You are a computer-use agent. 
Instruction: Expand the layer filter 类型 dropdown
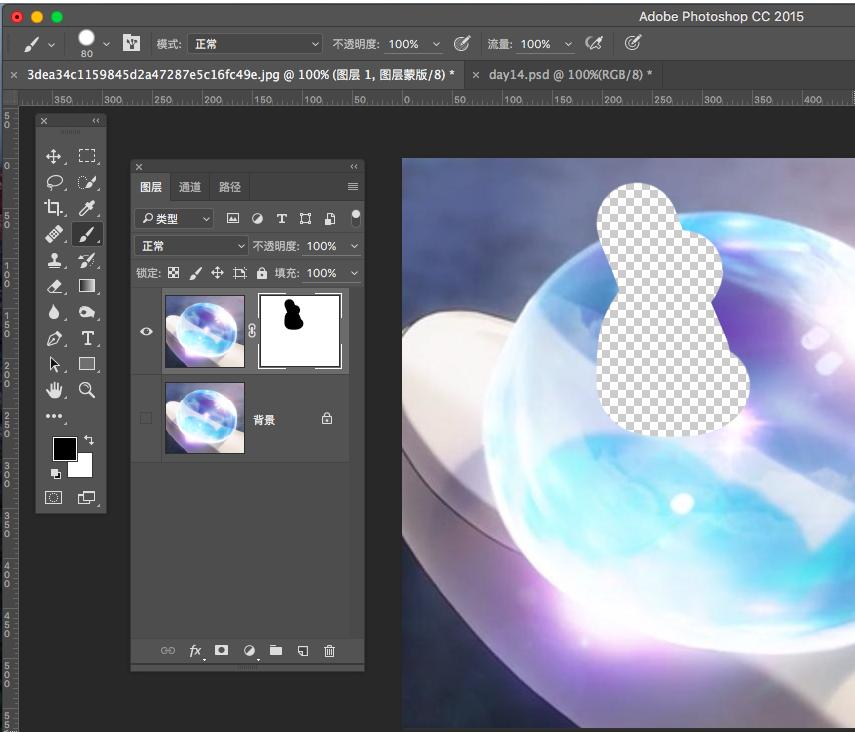click(176, 218)
